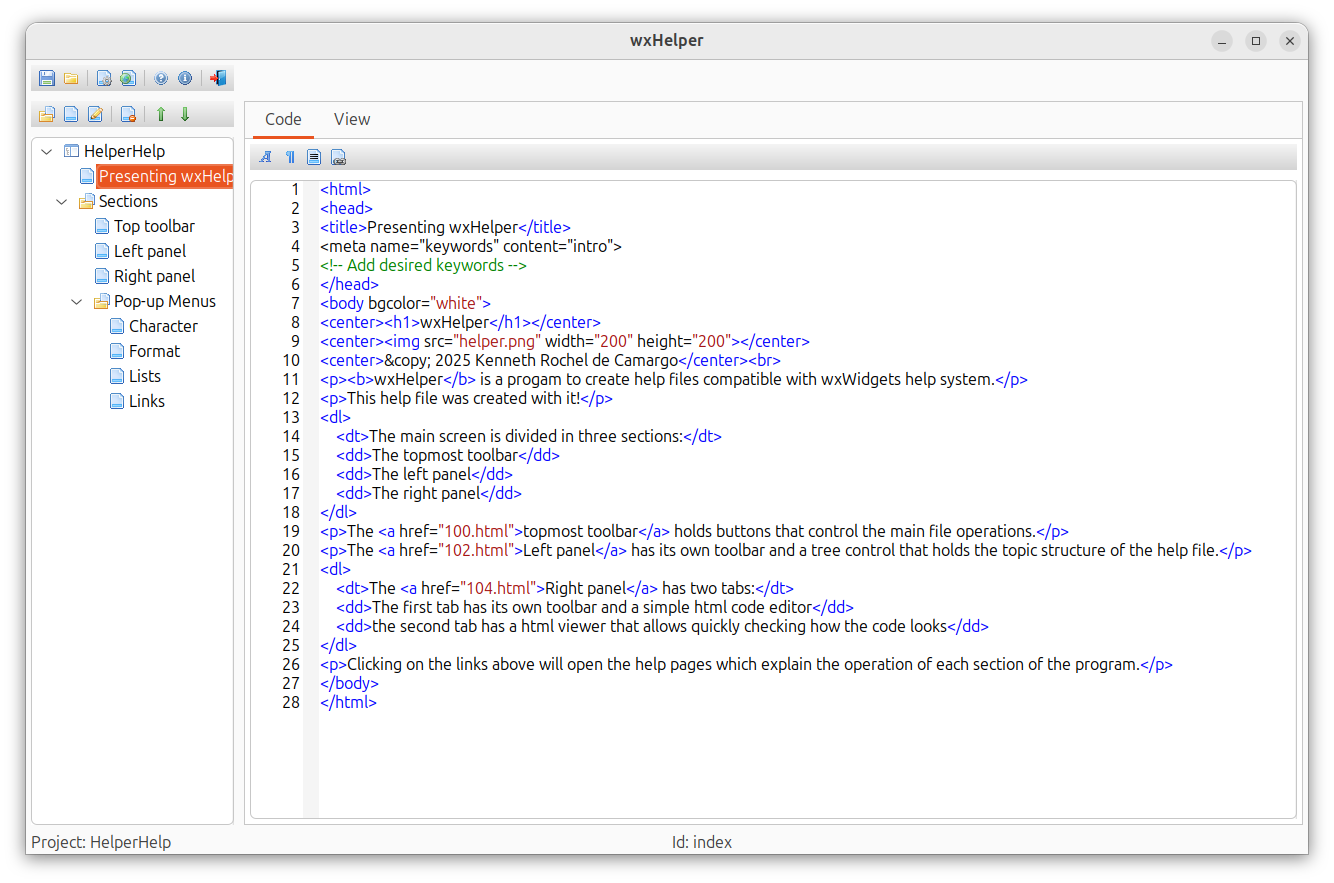1334x883 pixels.
Task: Open a project with the yellow folder icon
Action: click(x=71, y=78)
